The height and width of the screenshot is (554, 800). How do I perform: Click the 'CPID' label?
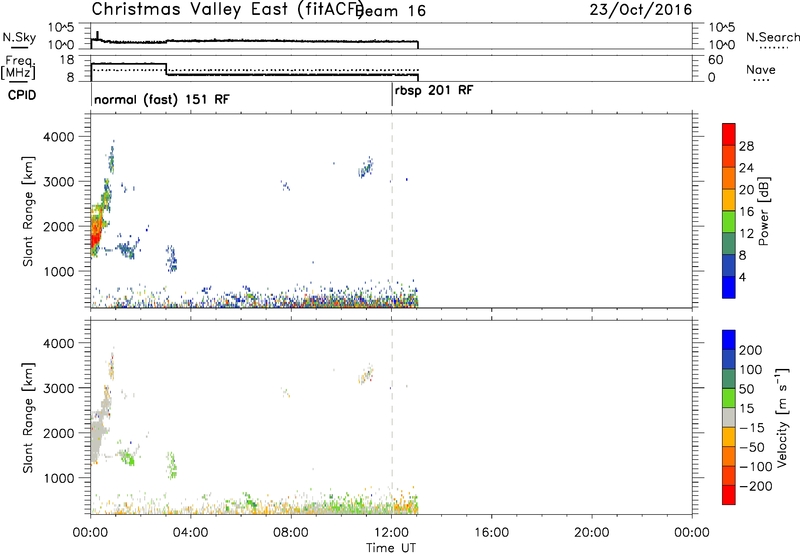point(22,95)
